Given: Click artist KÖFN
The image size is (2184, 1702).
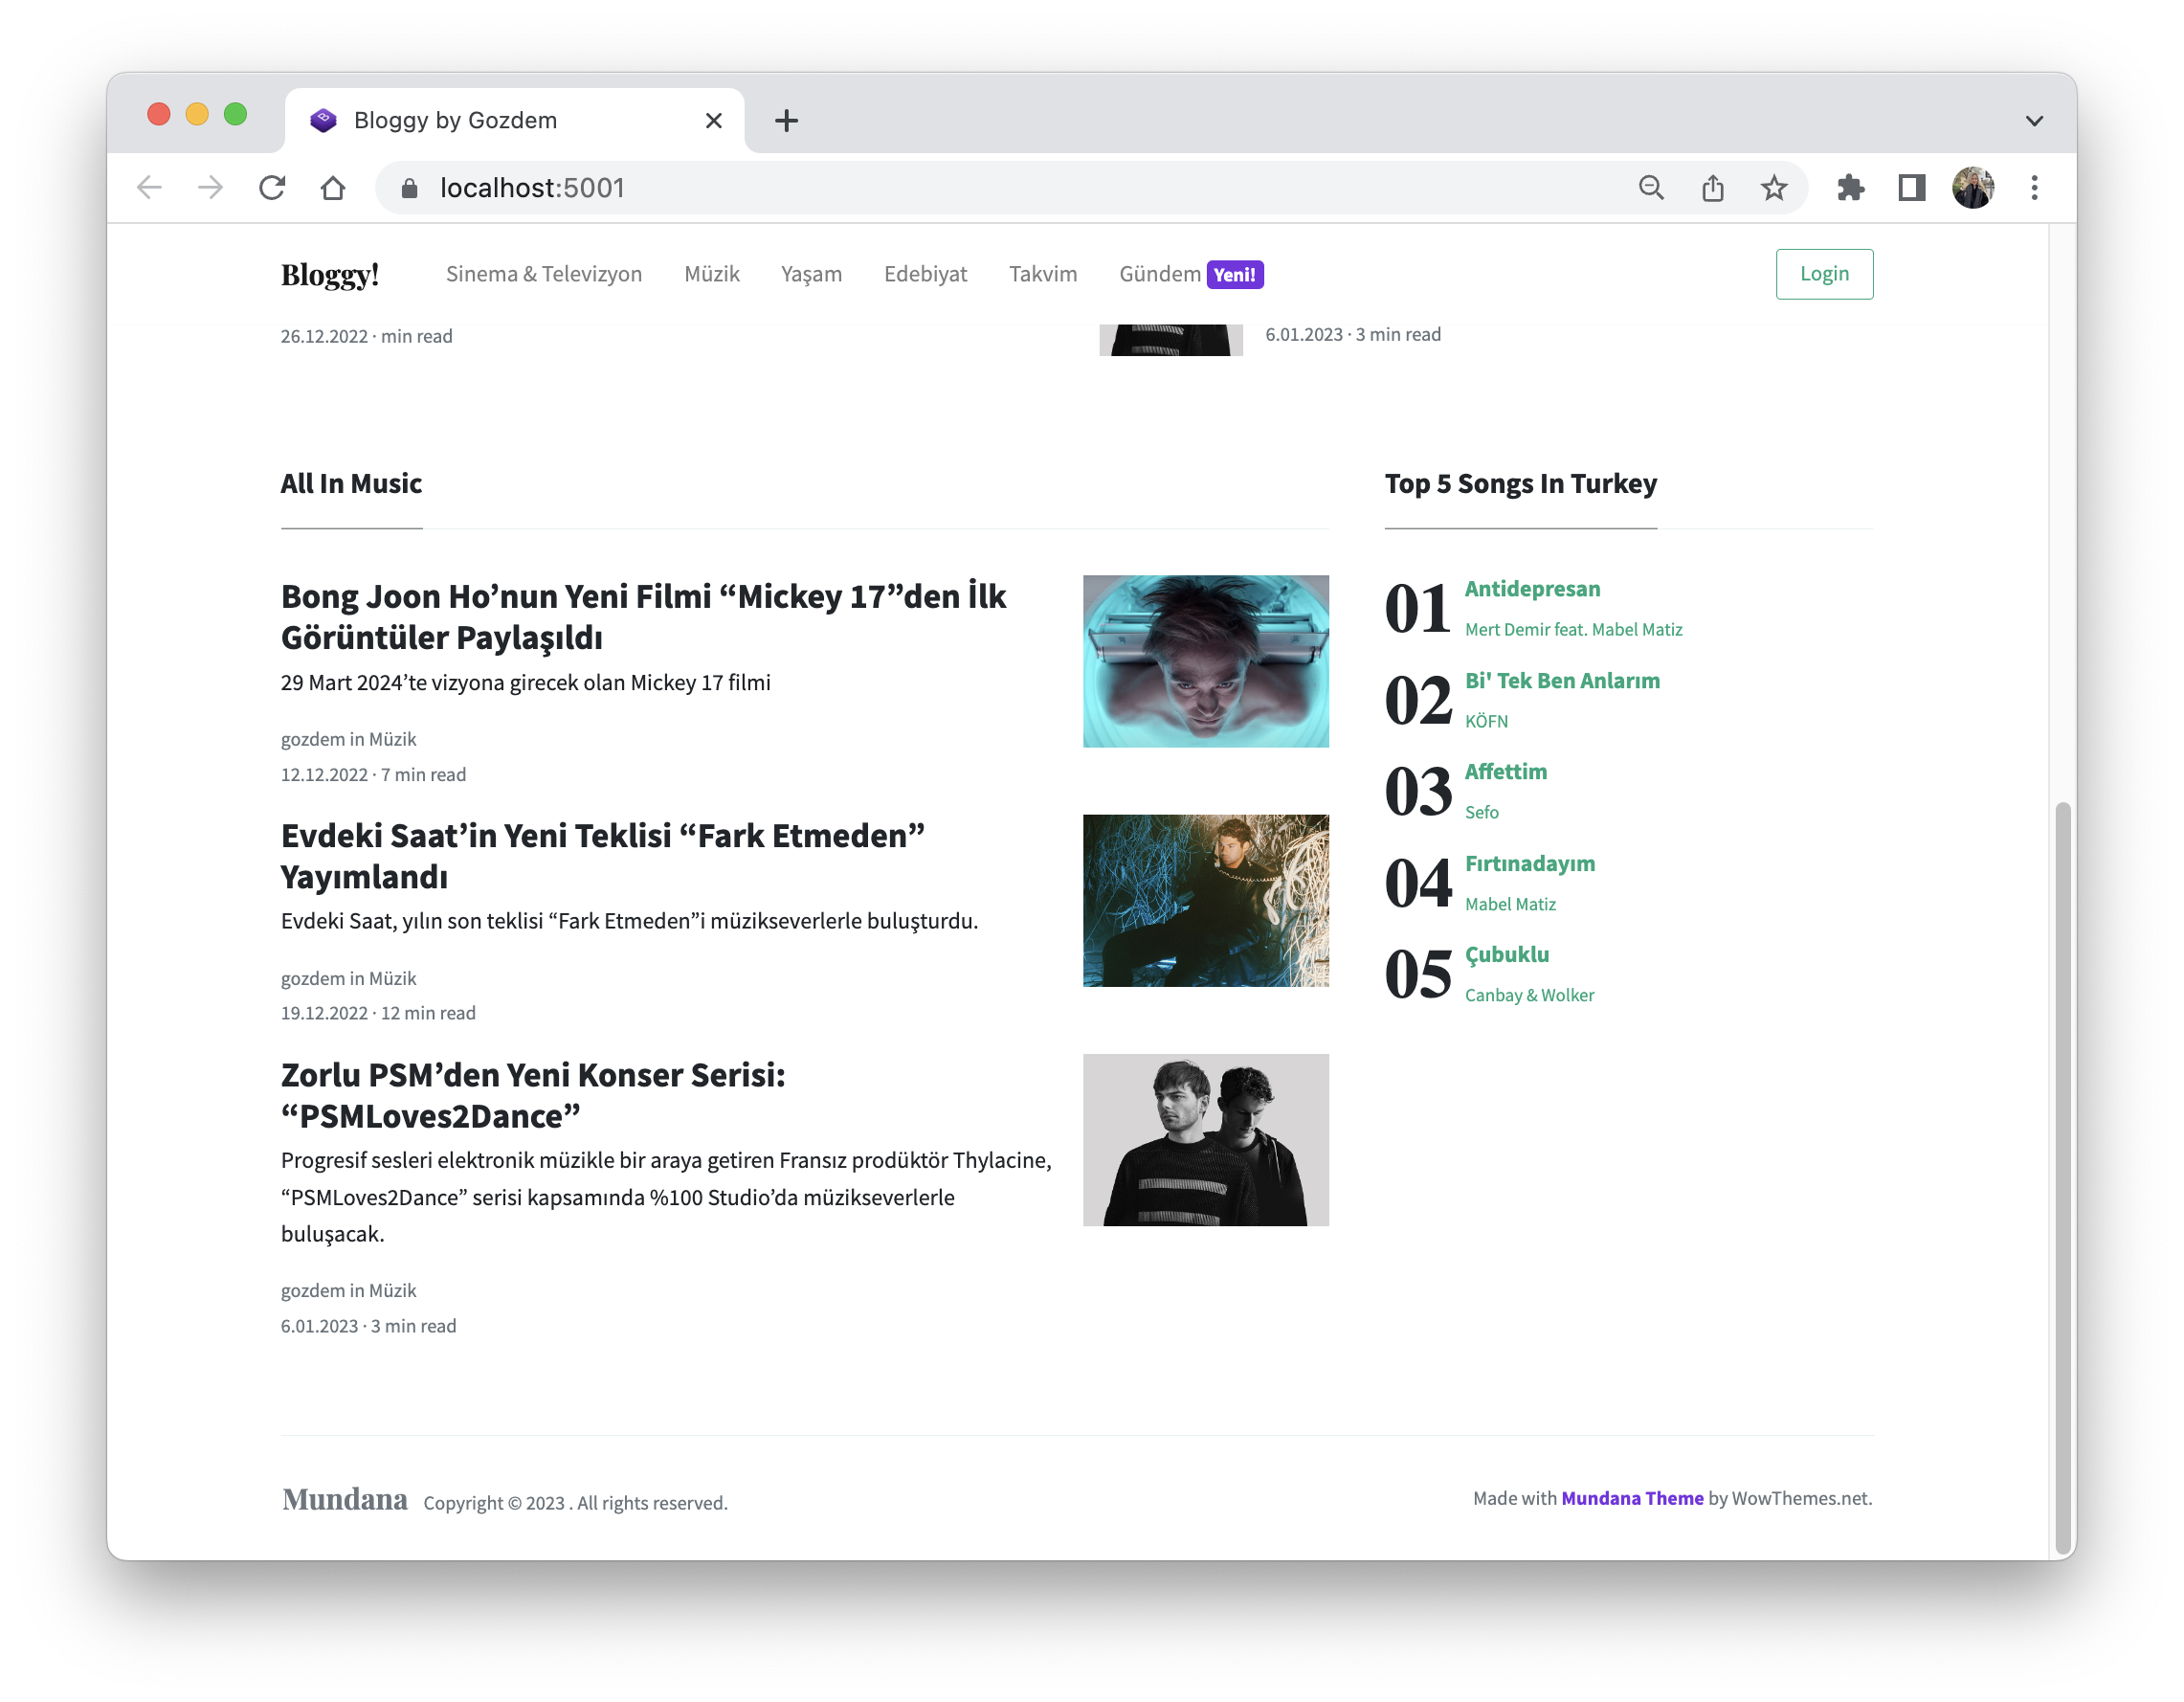Looking at the screenshot, I should 1485,721.
